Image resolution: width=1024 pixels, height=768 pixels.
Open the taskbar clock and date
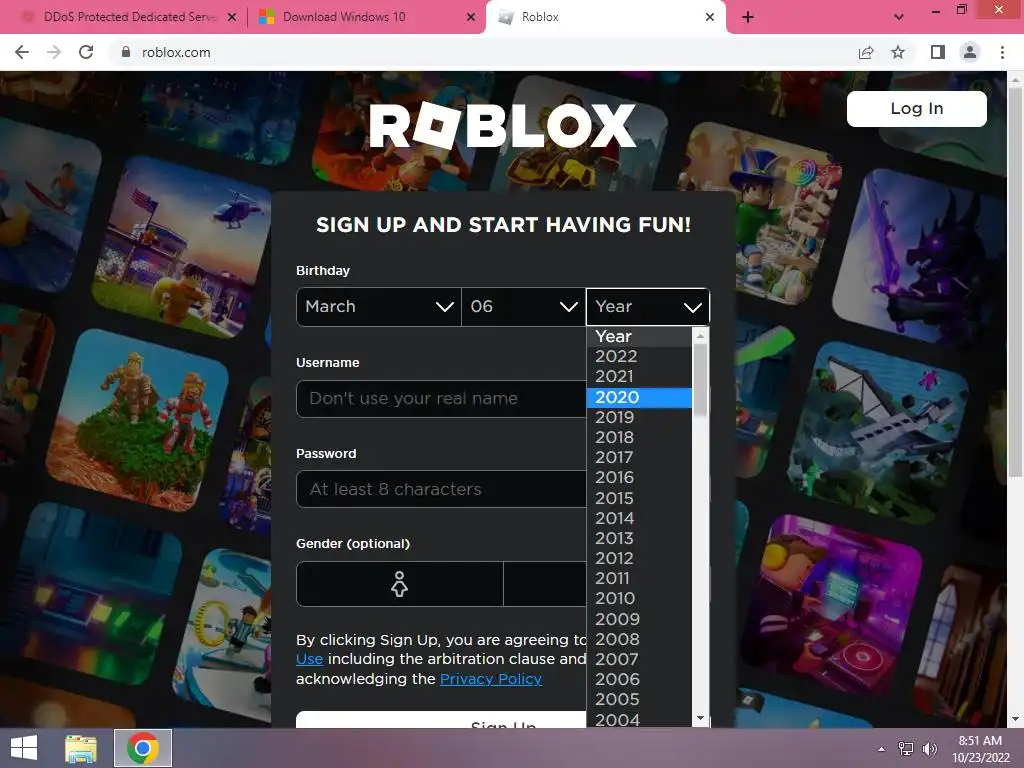pyautogui.click(x=980, y=749)
